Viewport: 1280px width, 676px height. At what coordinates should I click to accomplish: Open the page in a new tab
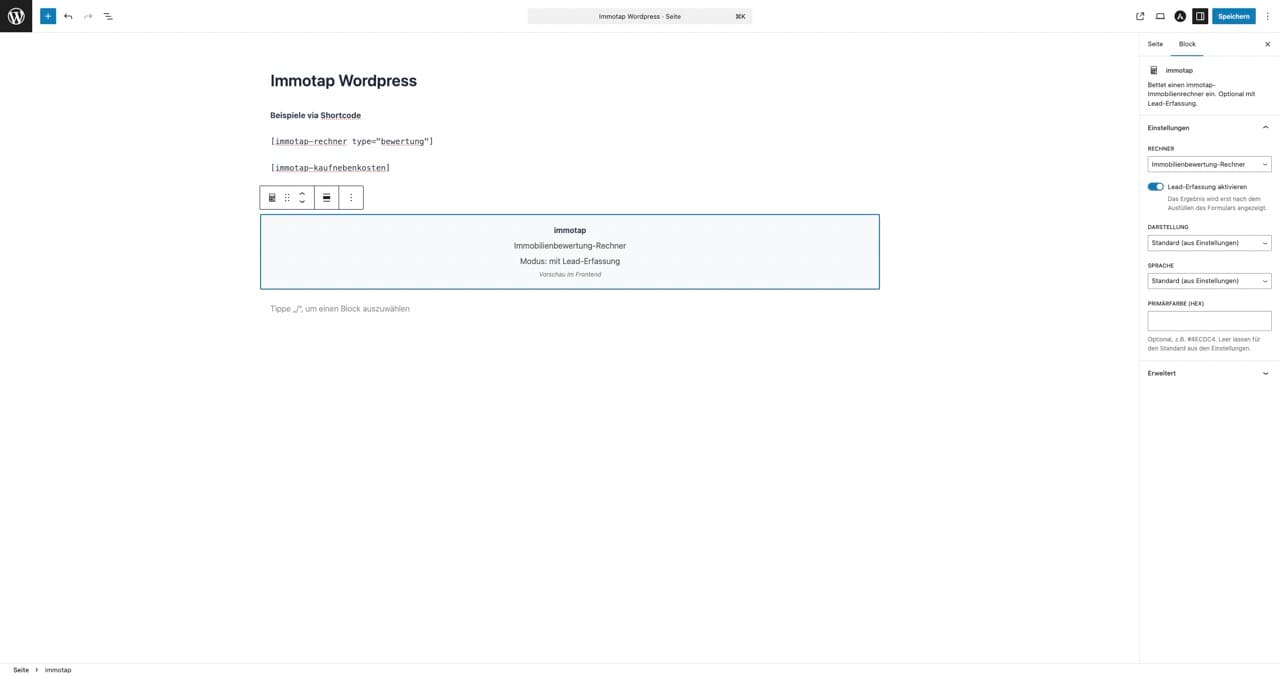click(1140, 16)
